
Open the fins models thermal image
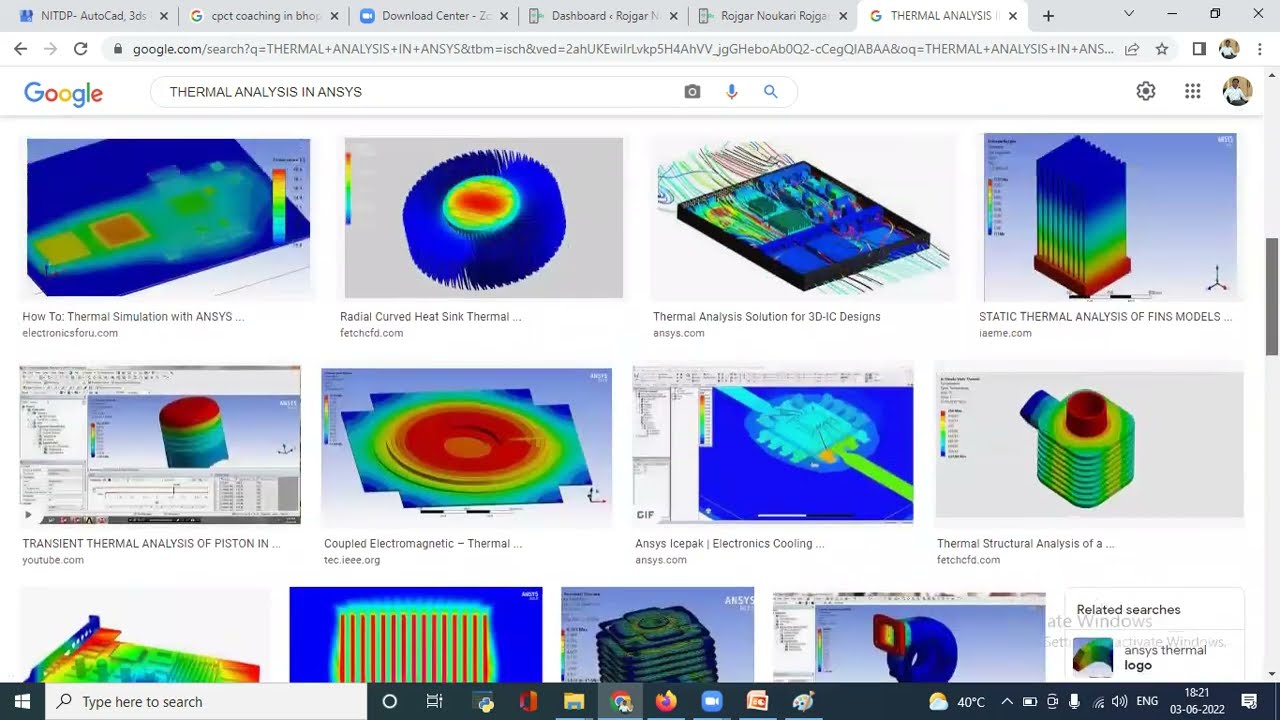(x=1110, y=217)
